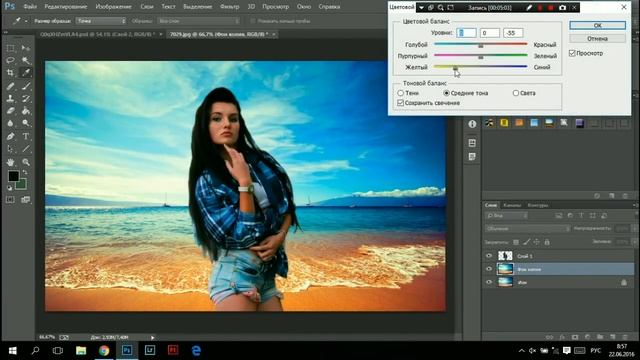Open the opacity dropdown arrow
Screen dimensions: 640x360
point(634,229)
